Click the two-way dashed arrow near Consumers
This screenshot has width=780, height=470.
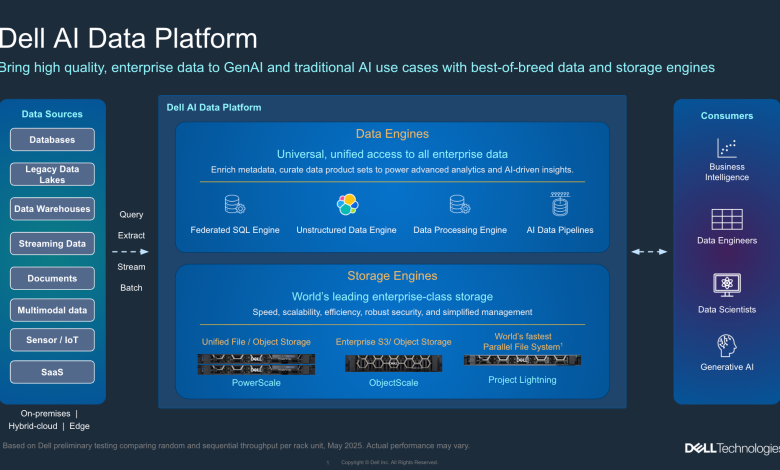pyautogui.click(x=649, y=252)
